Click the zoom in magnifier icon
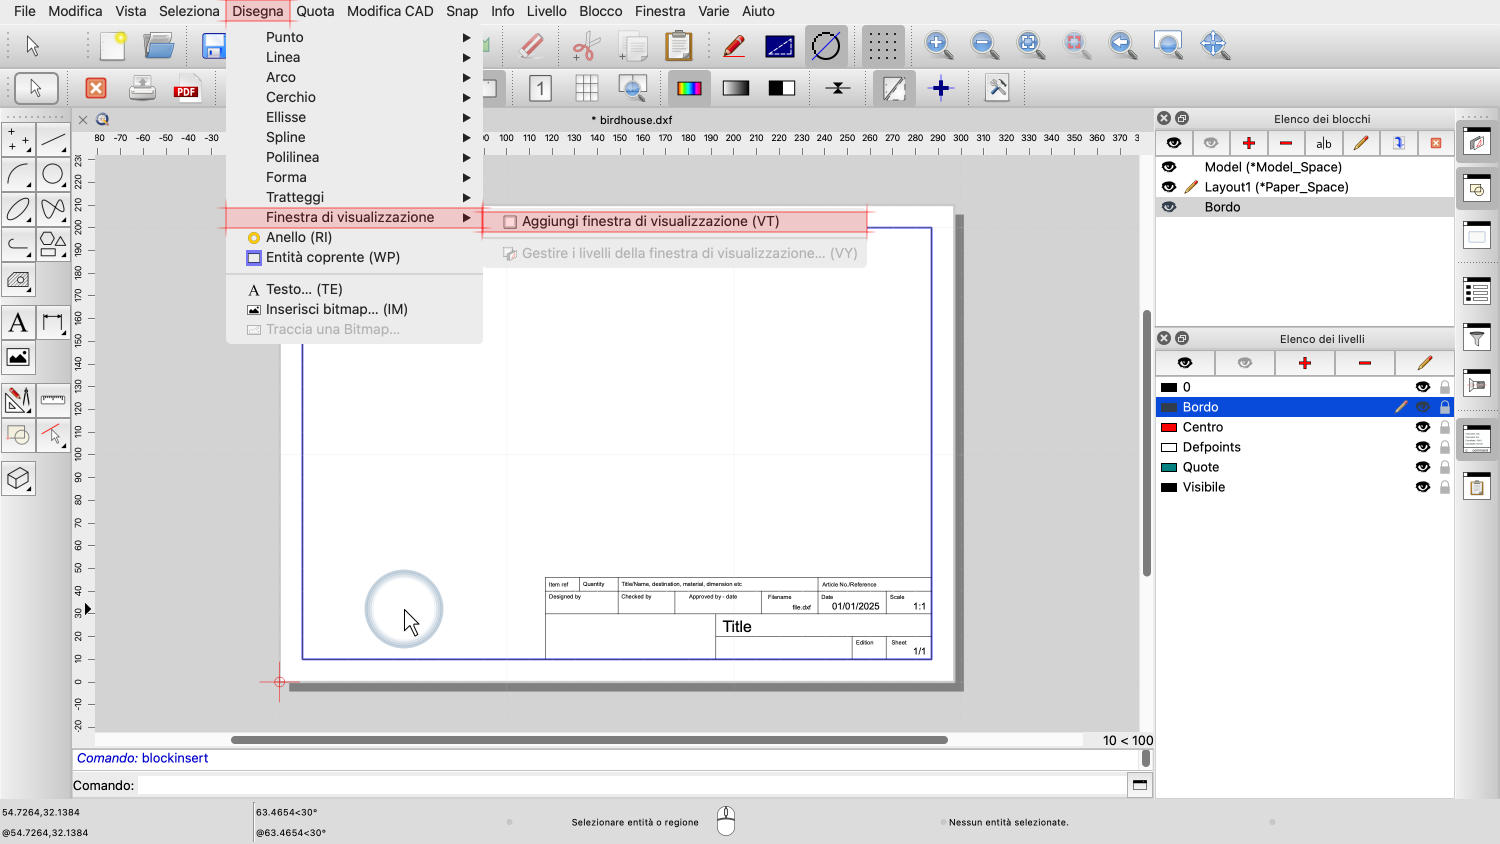1500x844 pixels. point(938,45)
